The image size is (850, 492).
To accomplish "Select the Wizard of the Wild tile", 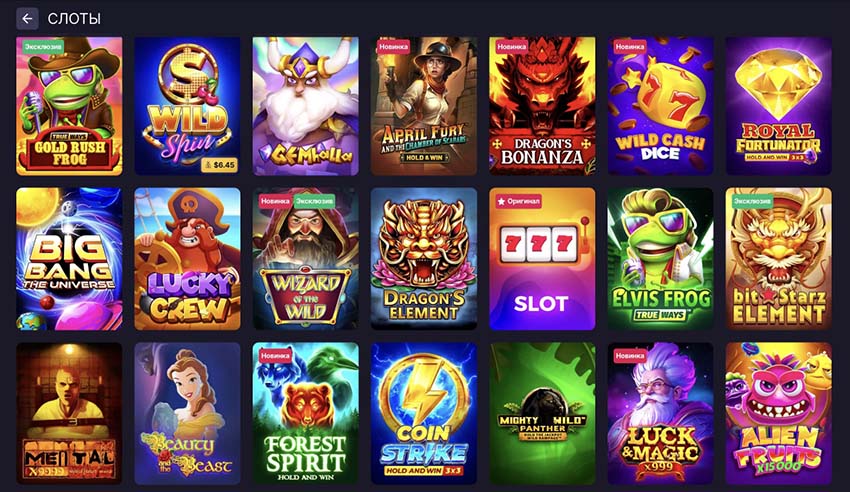I will [306, 259].
